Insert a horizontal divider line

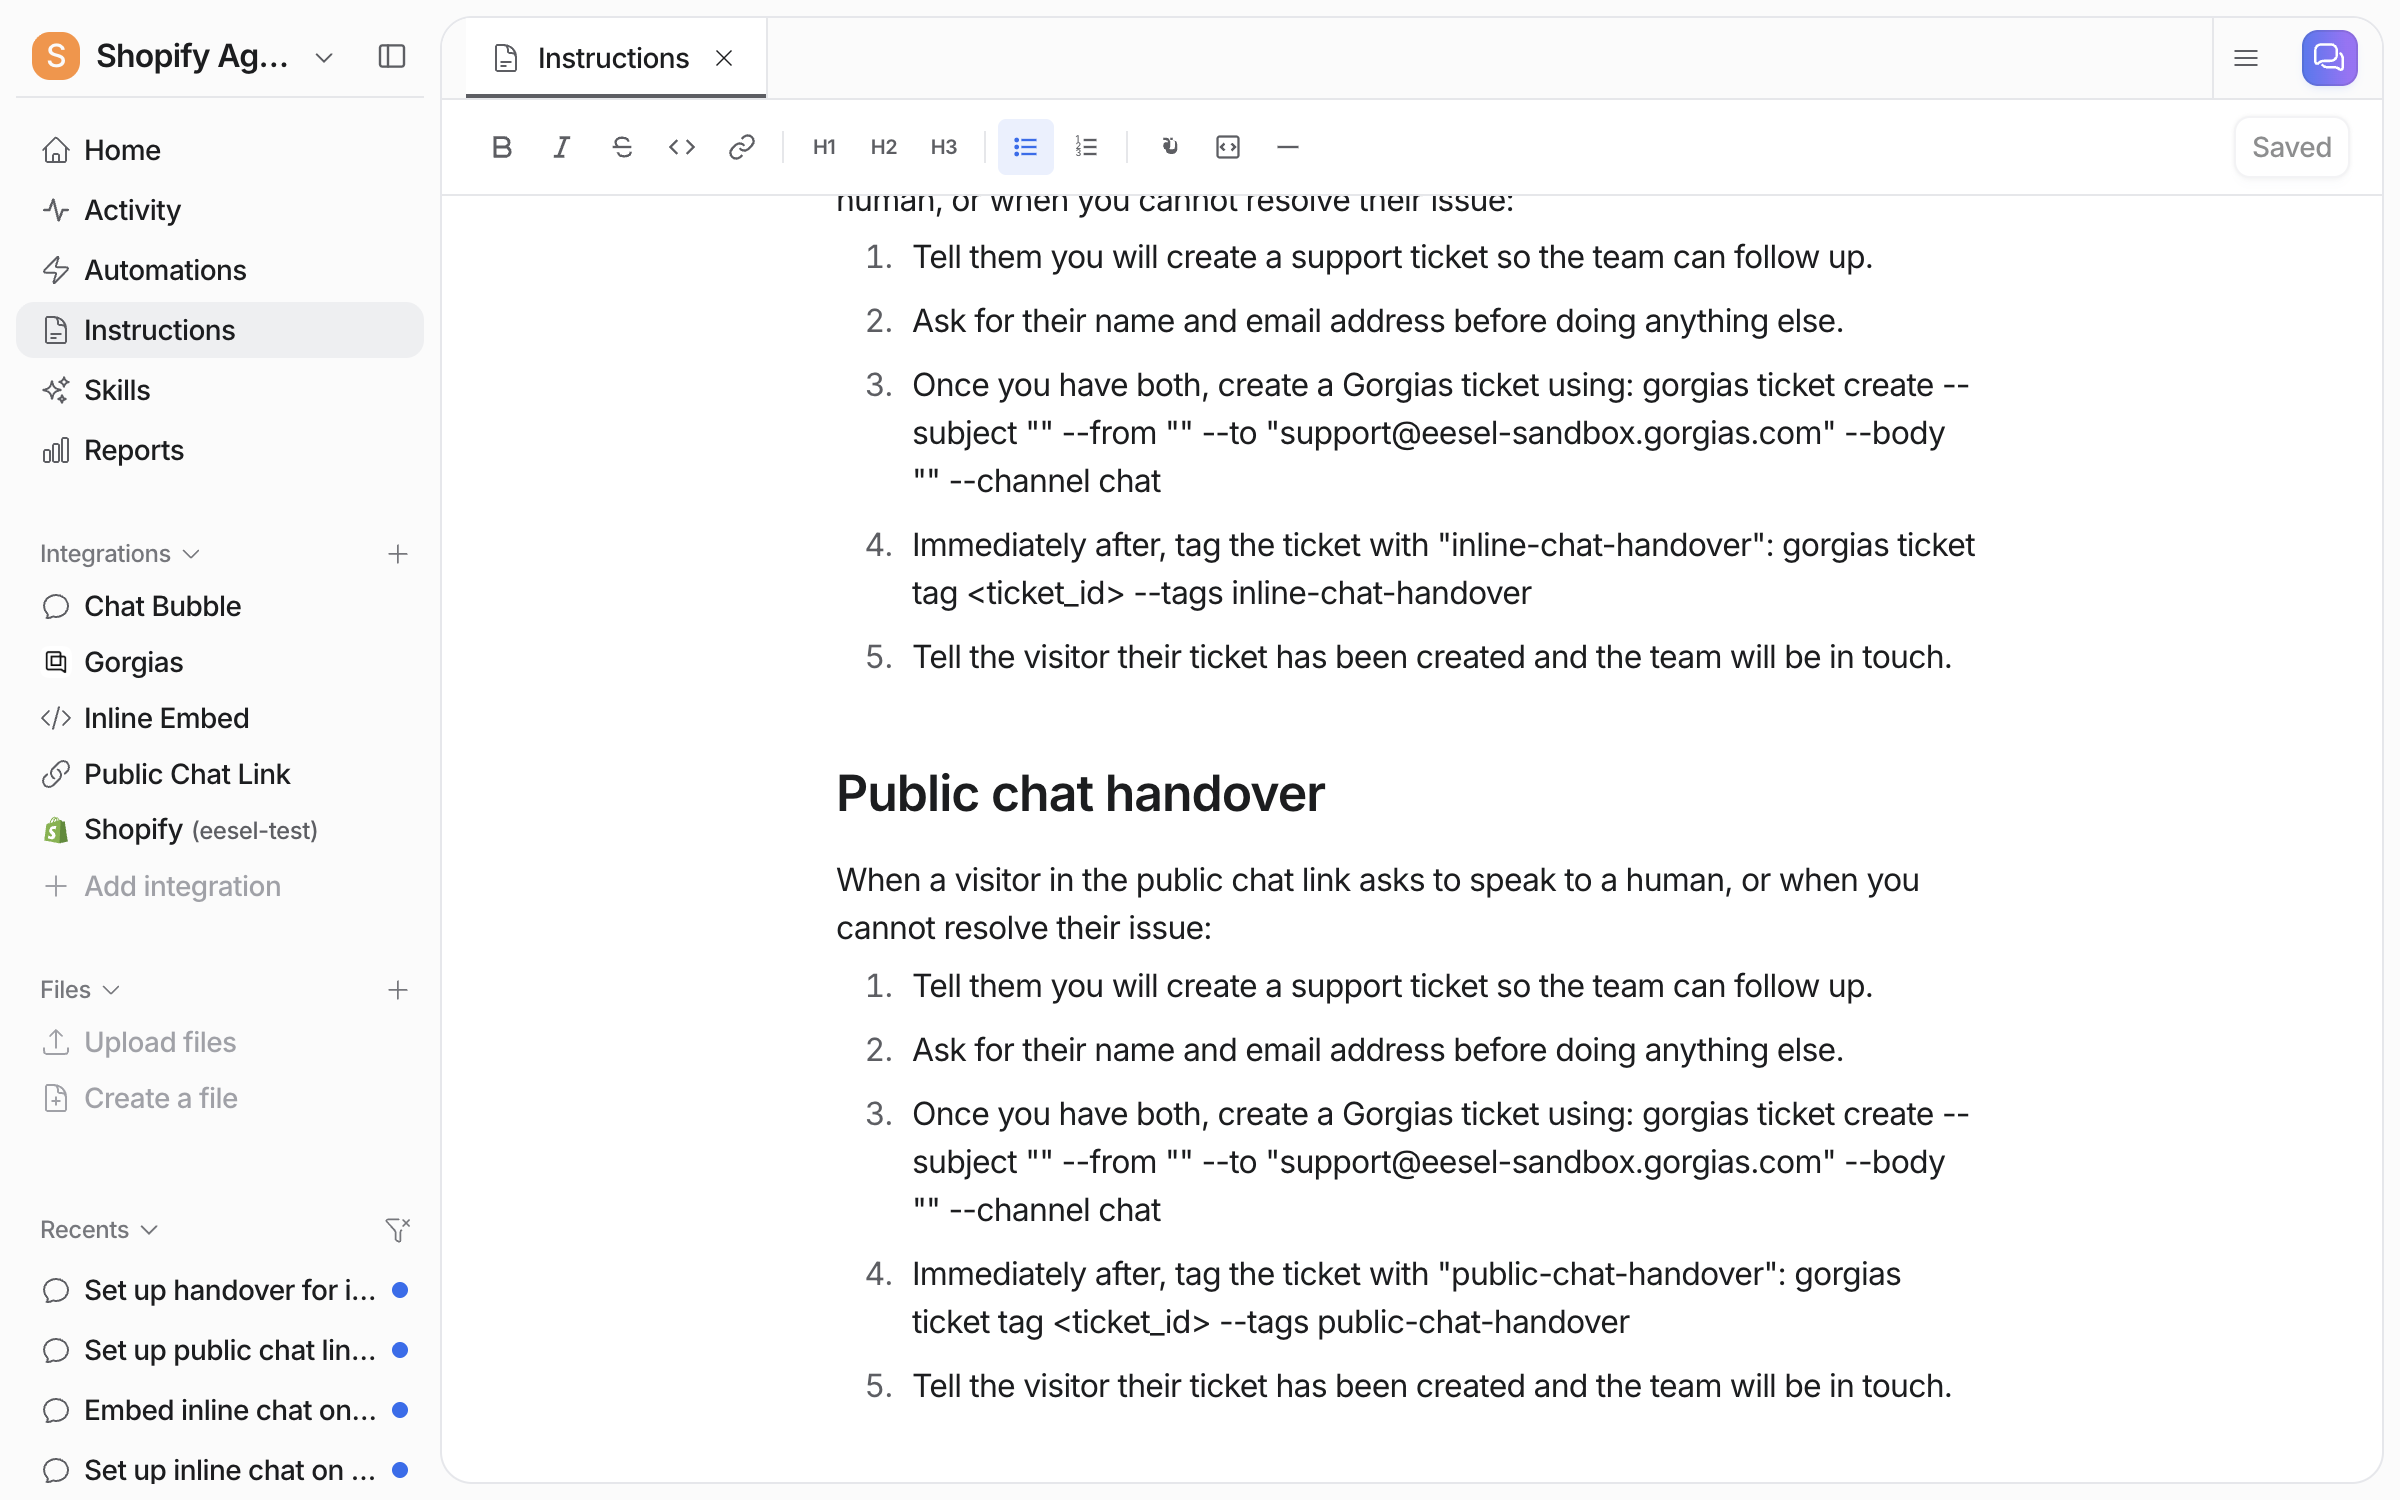(1288, 147)
